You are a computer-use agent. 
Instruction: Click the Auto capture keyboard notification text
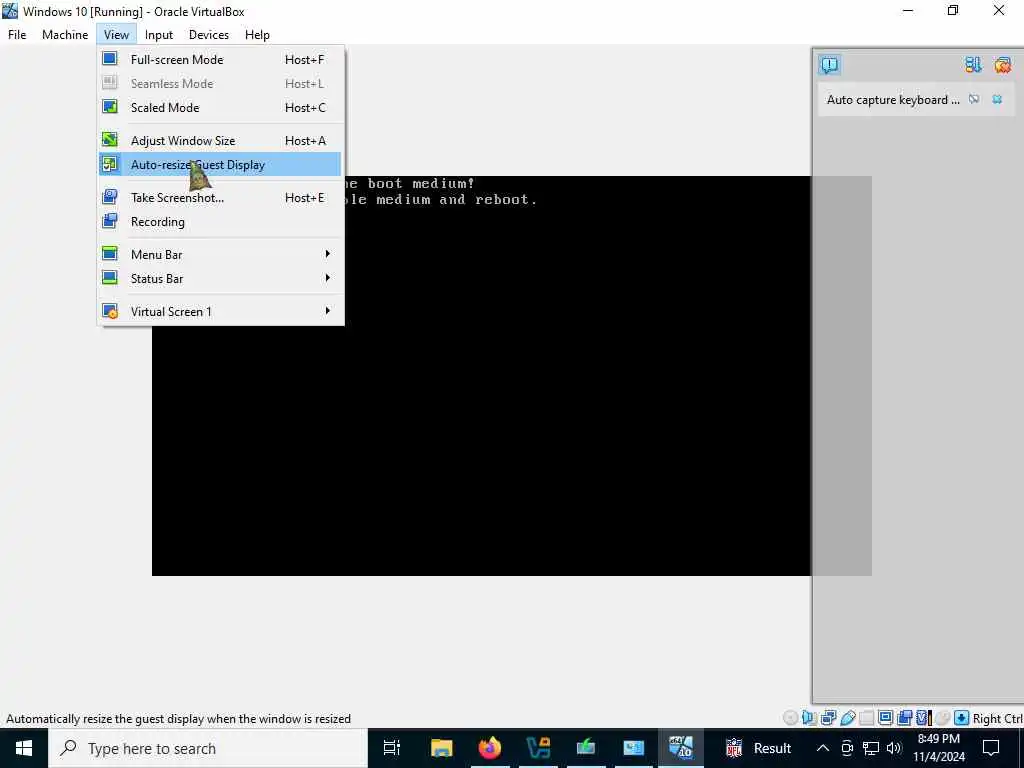point(893,99)
